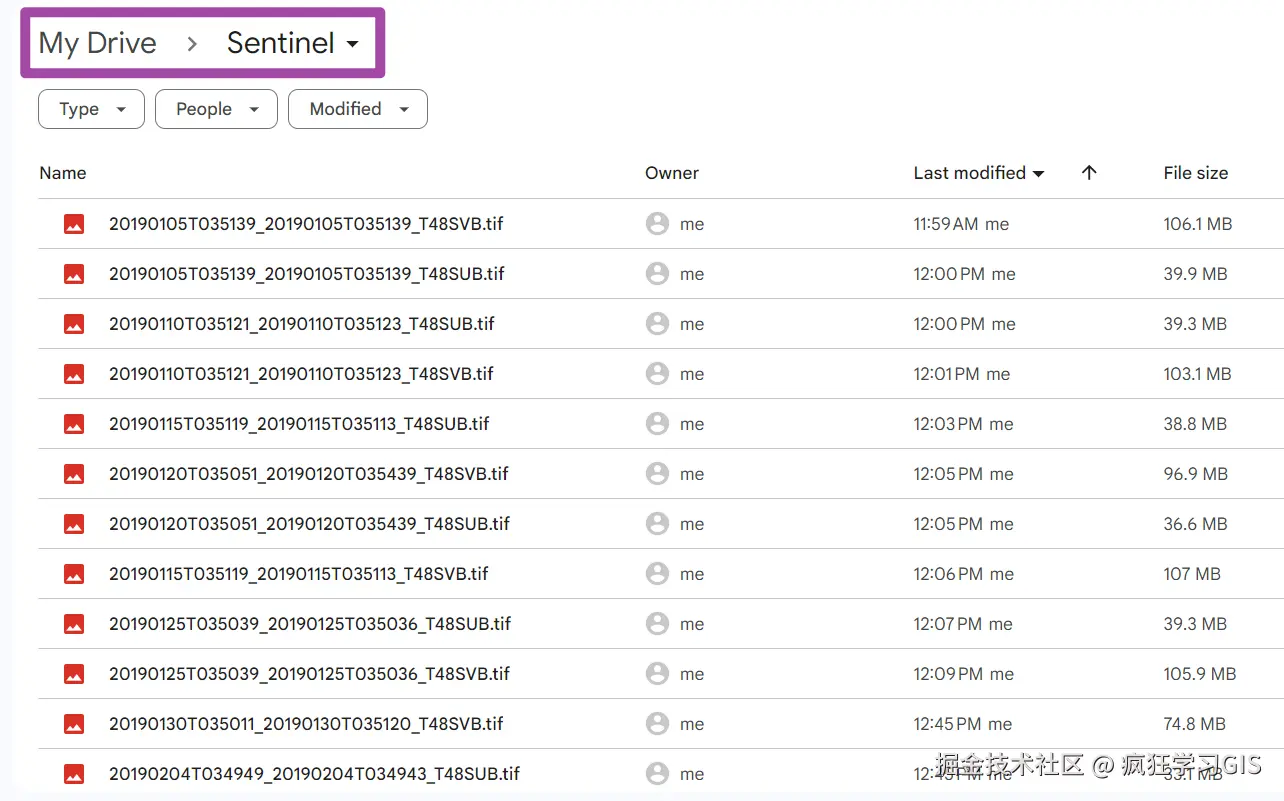Click image icon of 20190115T035119 T48SUB file

click(x=74, y=424)
